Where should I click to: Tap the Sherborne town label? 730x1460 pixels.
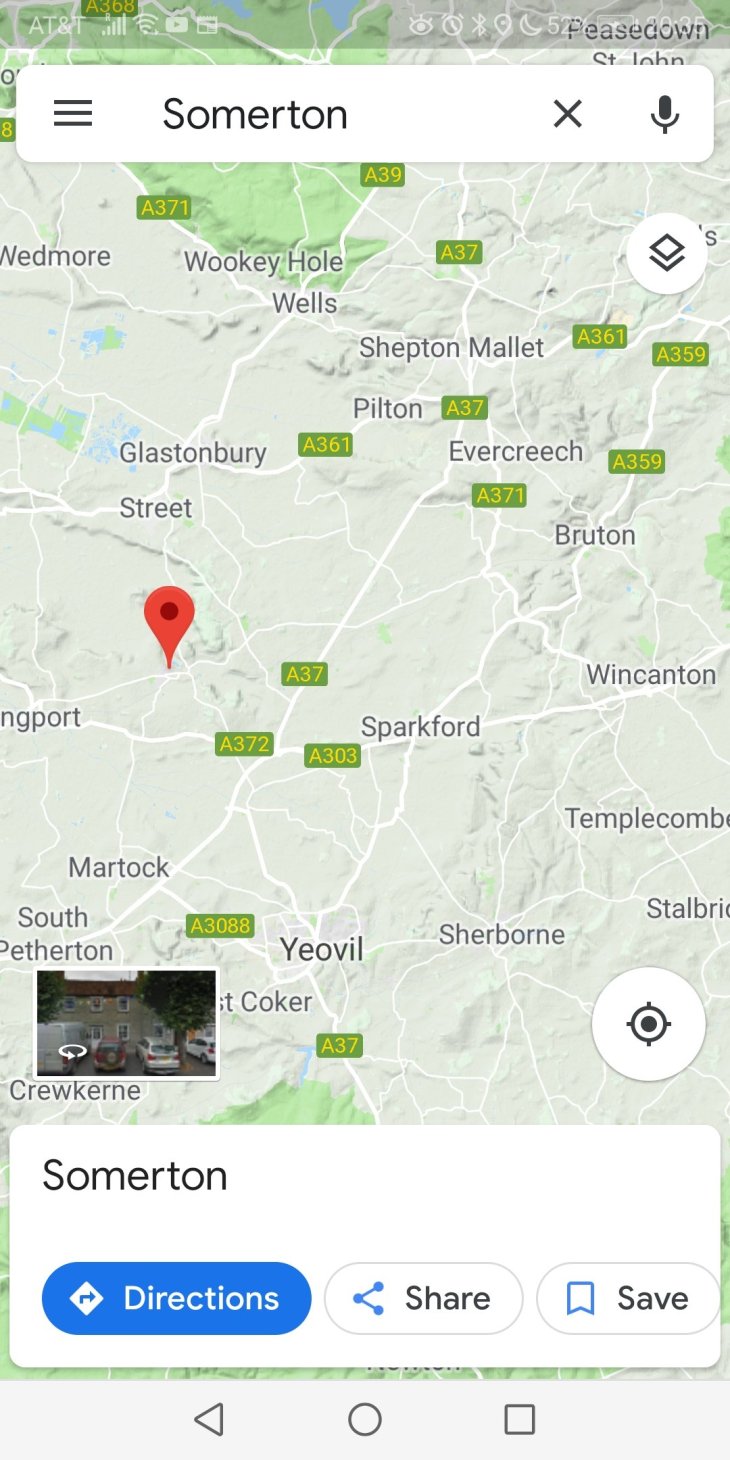pyautogui.click(x=502, y=934)
